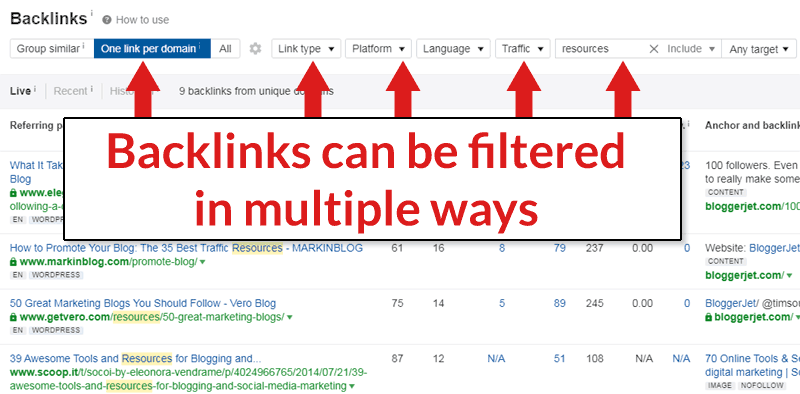Click the Backlinks page heading
Viewport: 800px width, 394px height.
click(x=48, y=19)
